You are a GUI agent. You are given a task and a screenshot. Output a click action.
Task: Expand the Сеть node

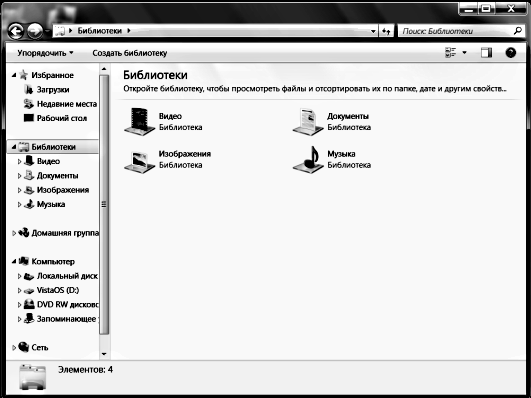[14, 348]
